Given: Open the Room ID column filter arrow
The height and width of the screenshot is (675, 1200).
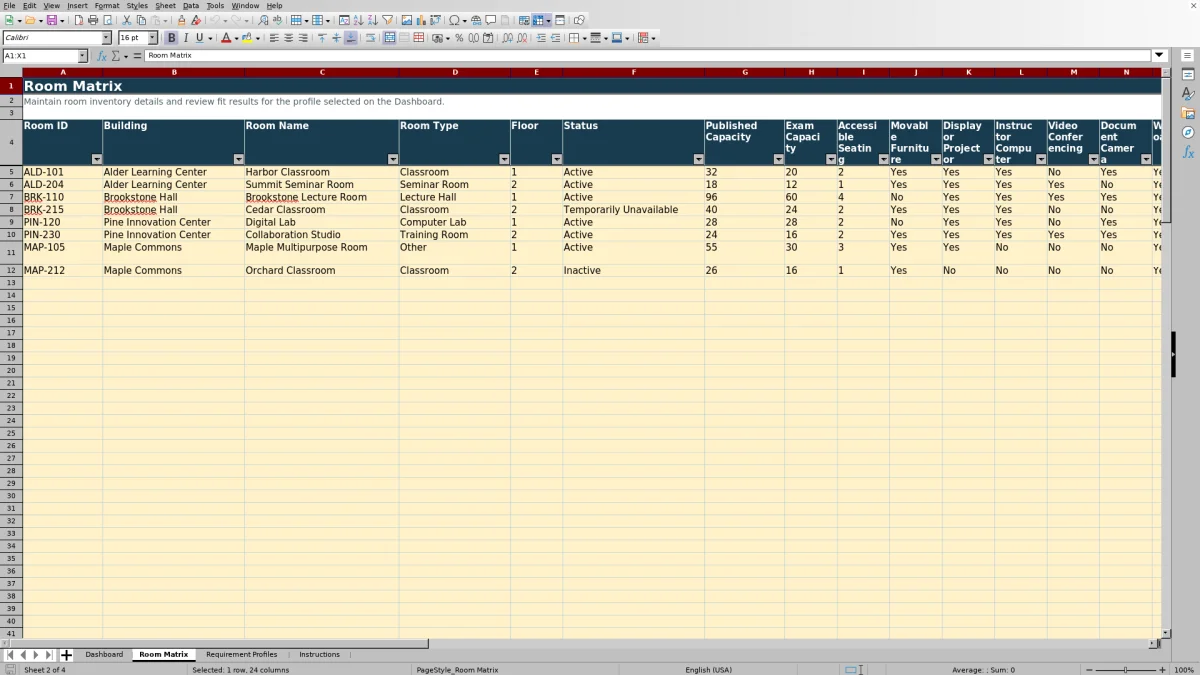Looking at the screenshot, I should (x=97, y=159).
